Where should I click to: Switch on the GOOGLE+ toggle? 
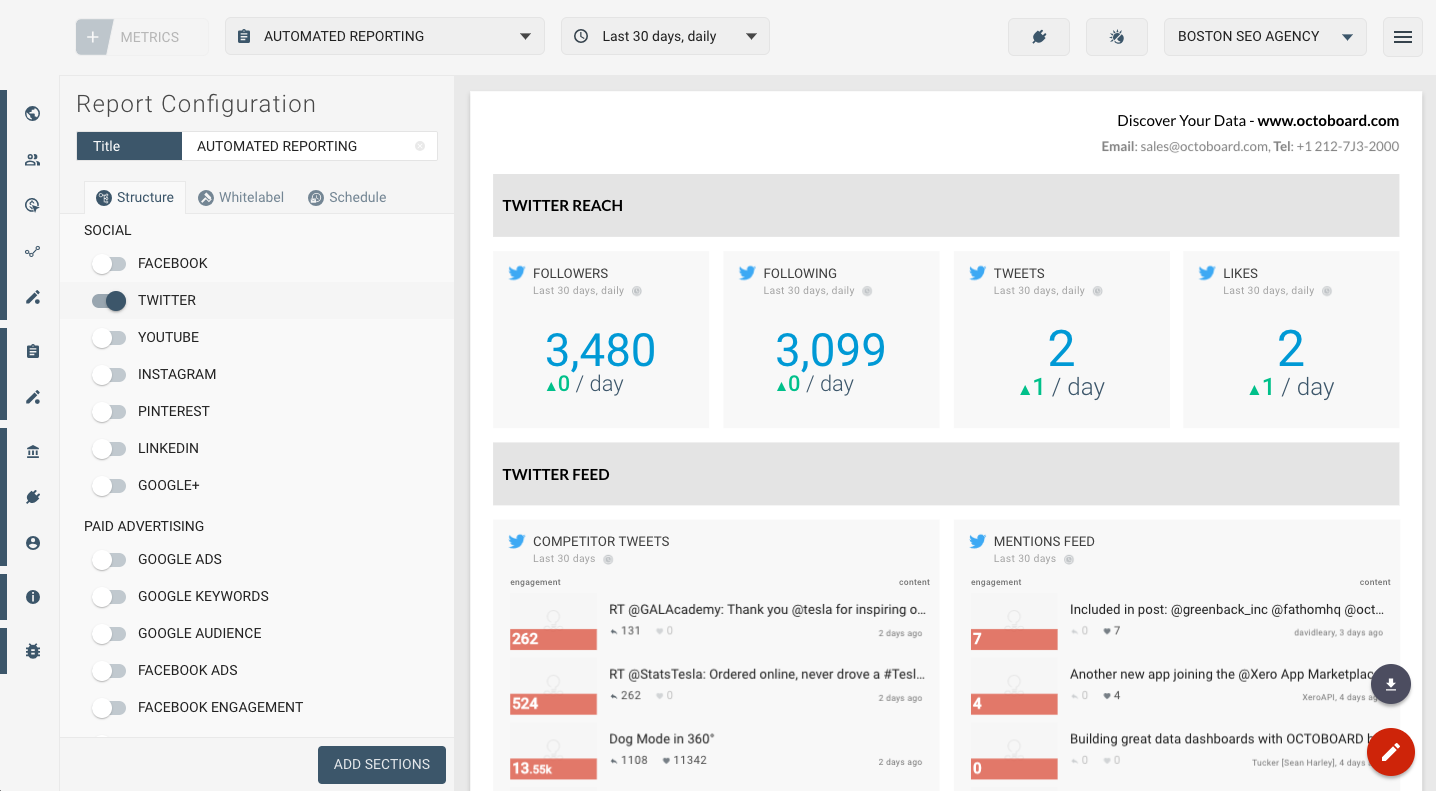tap(108, 485)
